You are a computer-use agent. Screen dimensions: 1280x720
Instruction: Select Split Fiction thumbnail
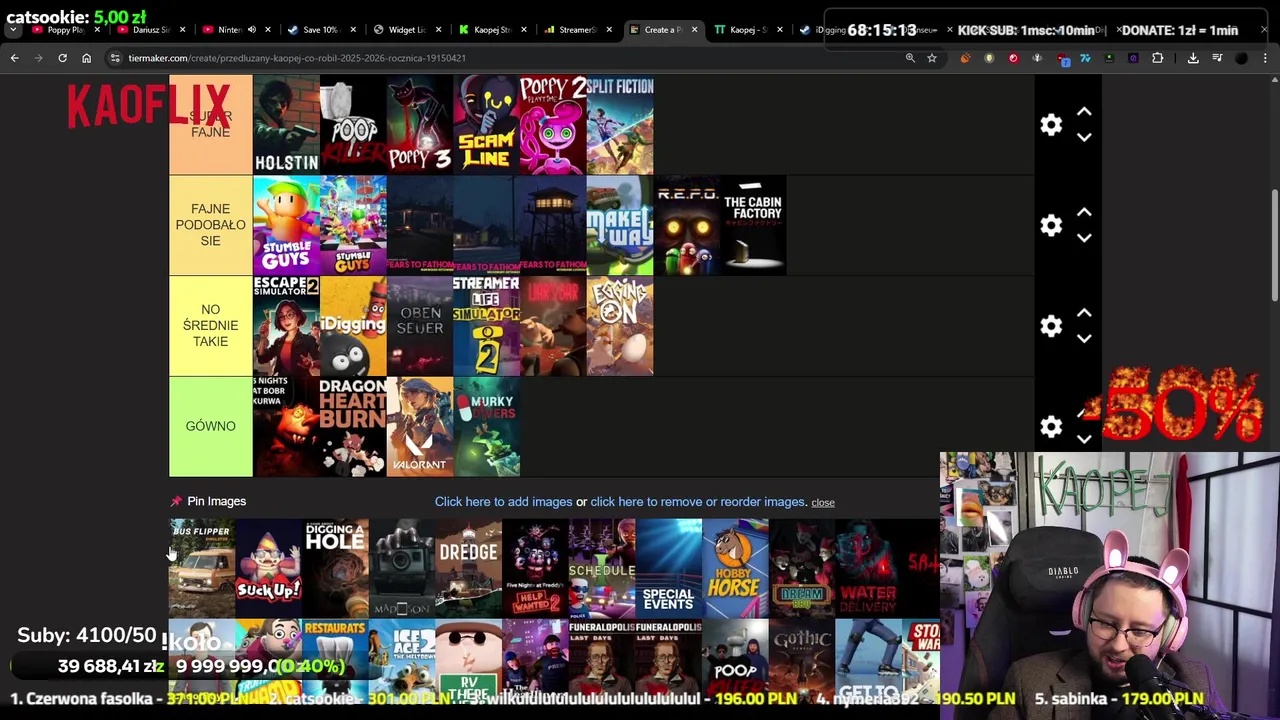[620, 125]
